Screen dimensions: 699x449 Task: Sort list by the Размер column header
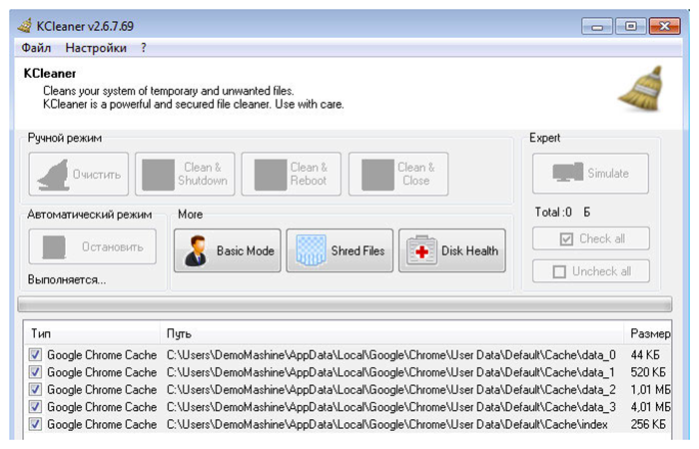click(x=647, y=334)
